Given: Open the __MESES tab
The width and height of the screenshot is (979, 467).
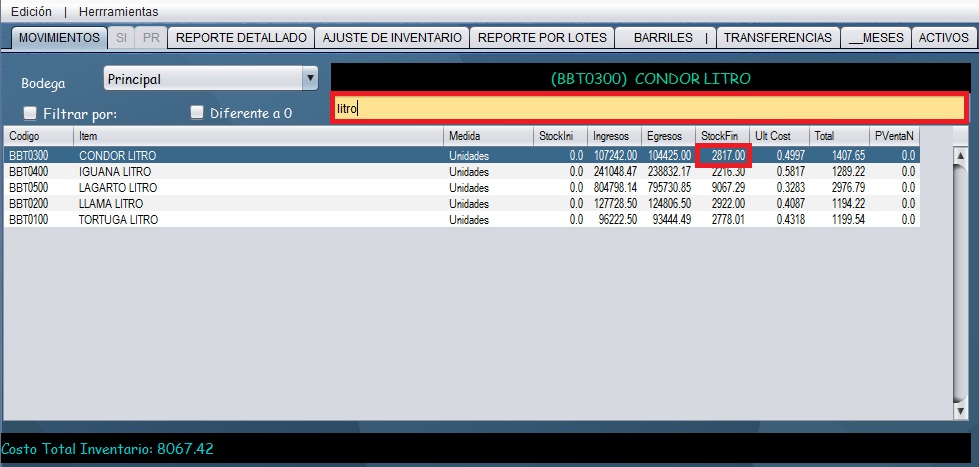Looking at the screenshot, I should 875,37.
